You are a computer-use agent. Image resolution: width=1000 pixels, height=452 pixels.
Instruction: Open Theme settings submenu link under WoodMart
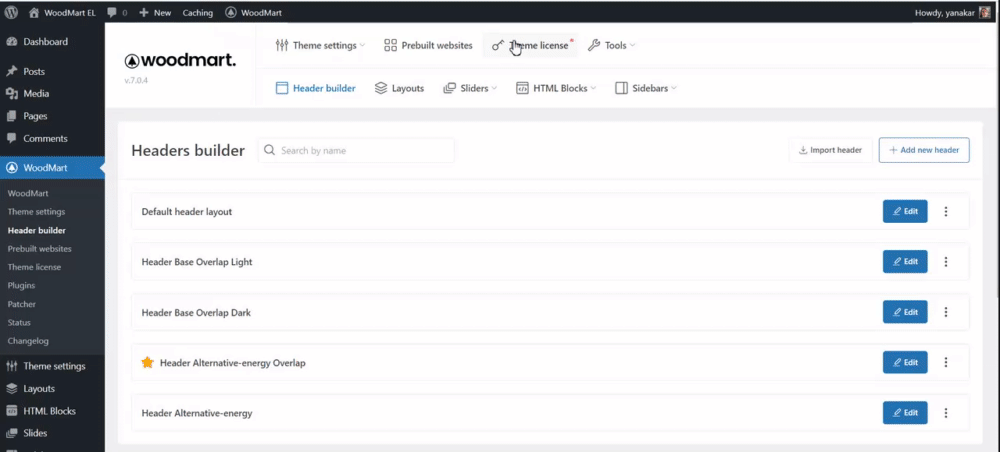point(36,212)
